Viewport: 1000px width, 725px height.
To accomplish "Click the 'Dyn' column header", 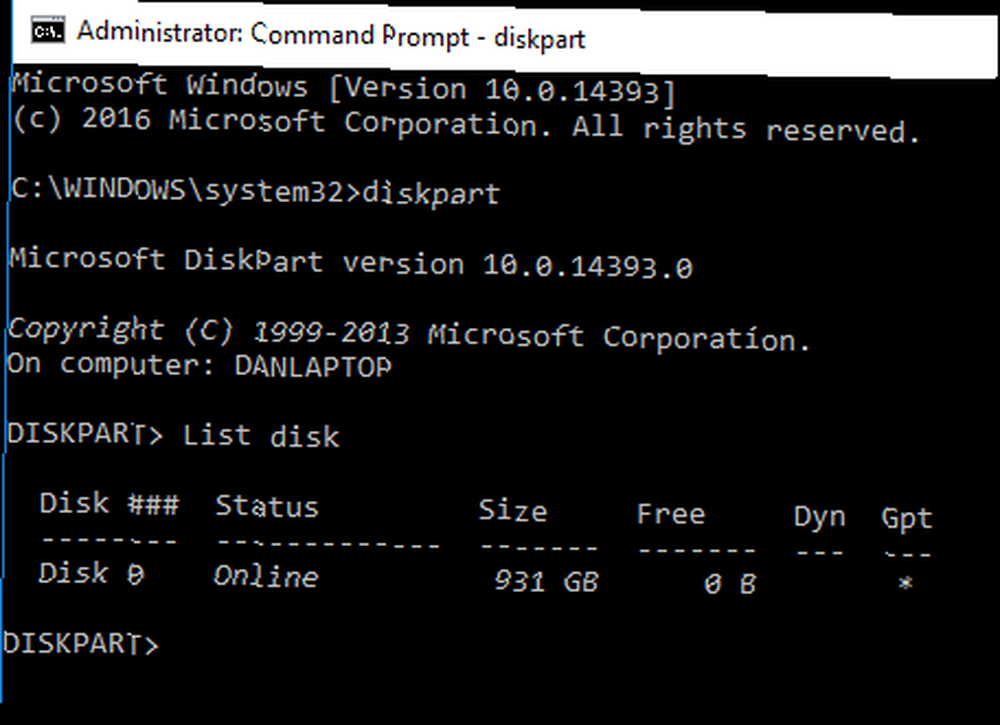I will (820, 516).
